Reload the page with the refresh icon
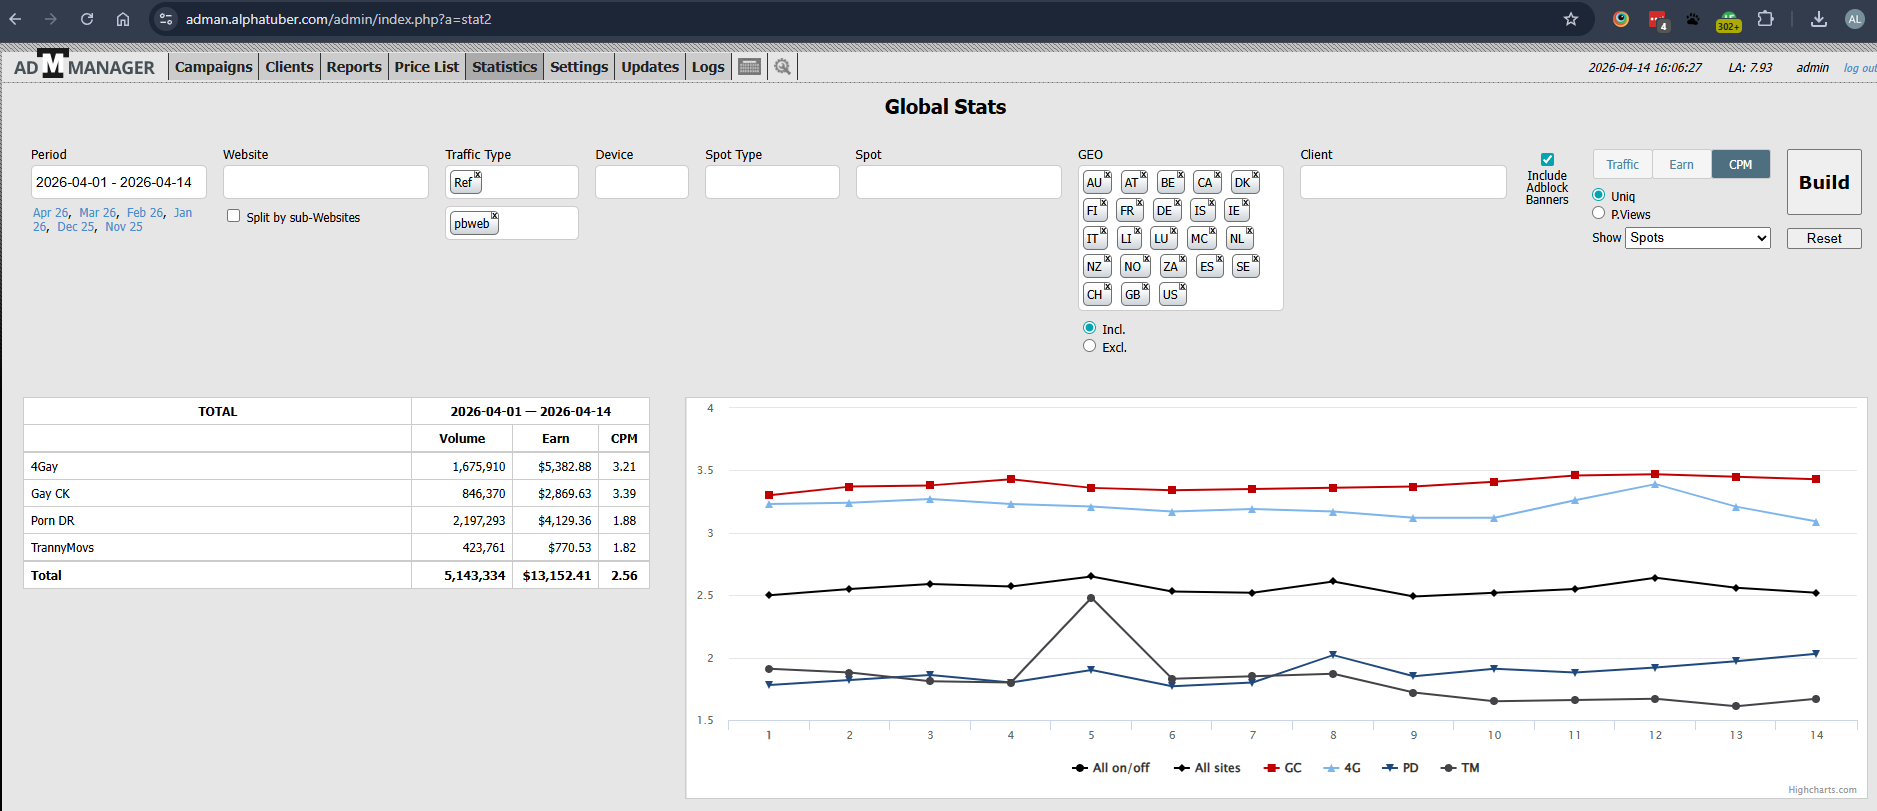Image resolution: width=1877 pixels, height=811 pixels. coord(87,19)
